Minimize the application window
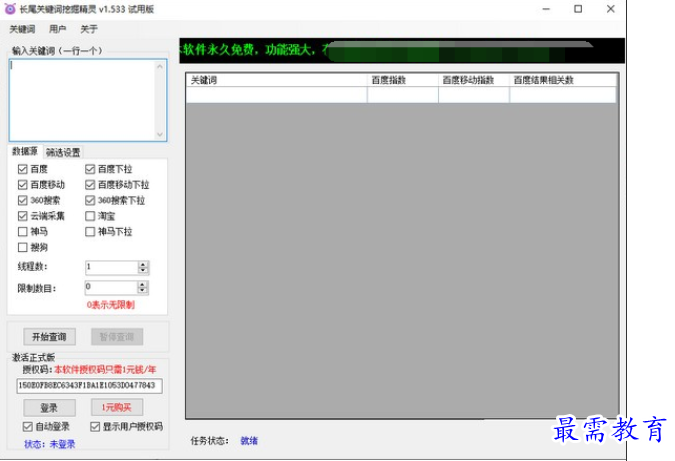 [546, 9]
